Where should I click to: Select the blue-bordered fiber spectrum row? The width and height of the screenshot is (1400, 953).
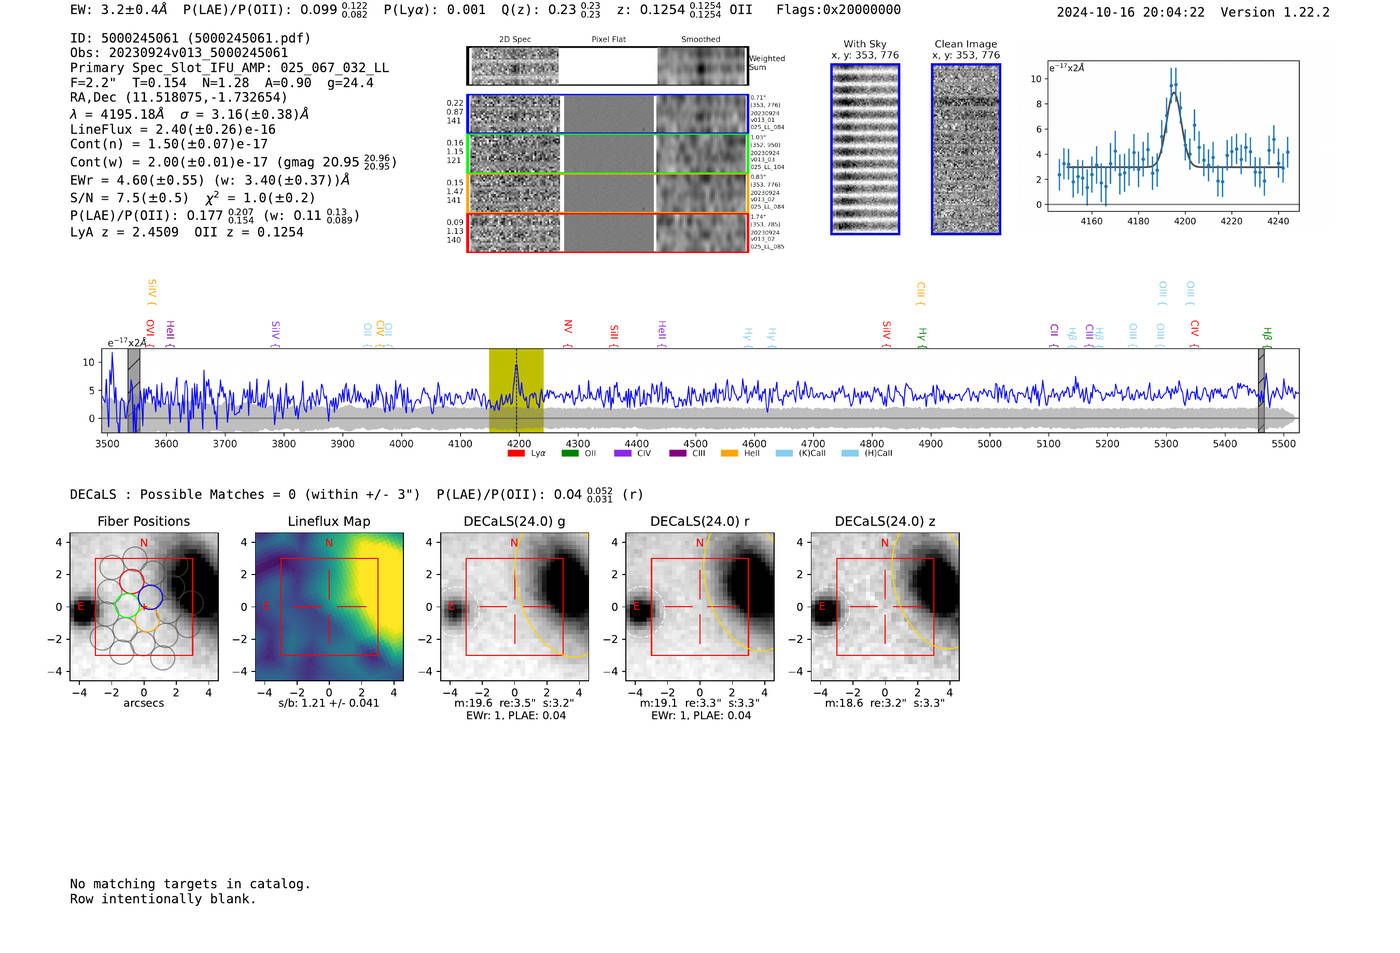(x=608, y=114)
